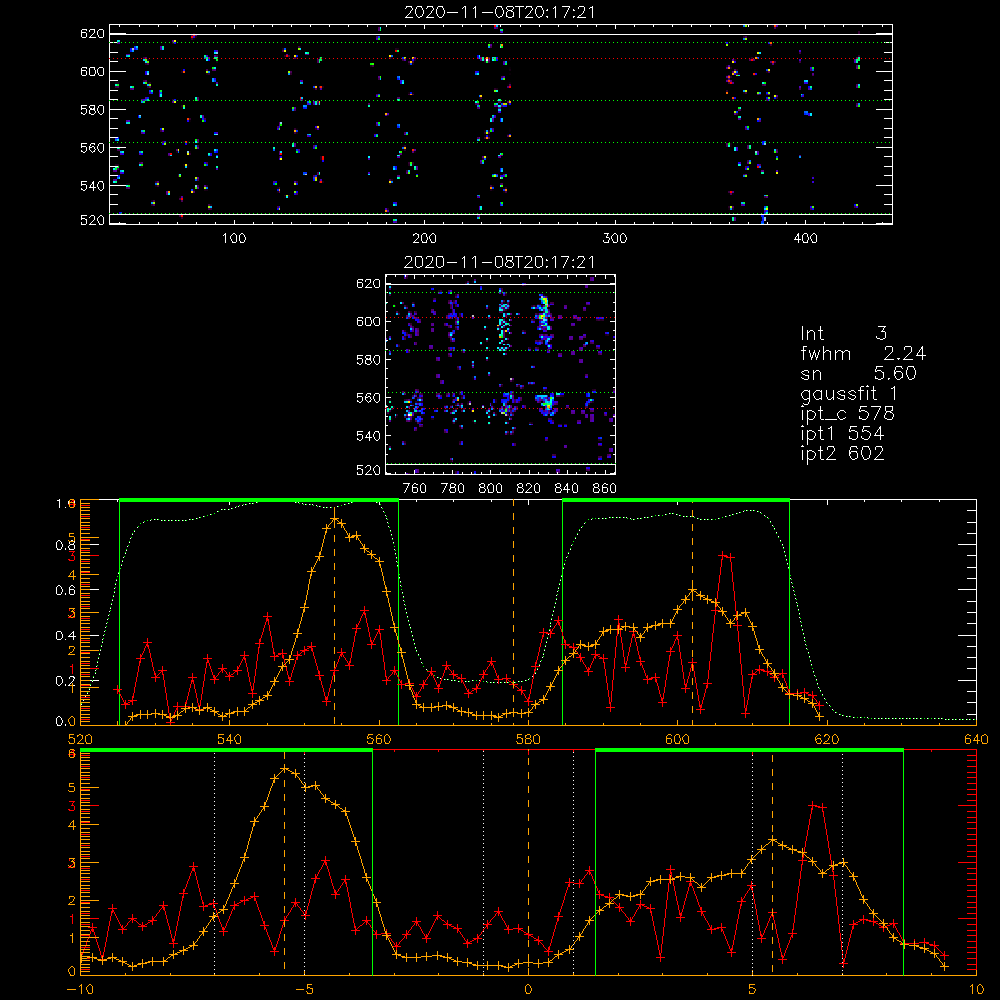Viewport: 1000px width, 1000px height.
Task: Click the 100 tick label on the wide image
Action: [234, 239]
